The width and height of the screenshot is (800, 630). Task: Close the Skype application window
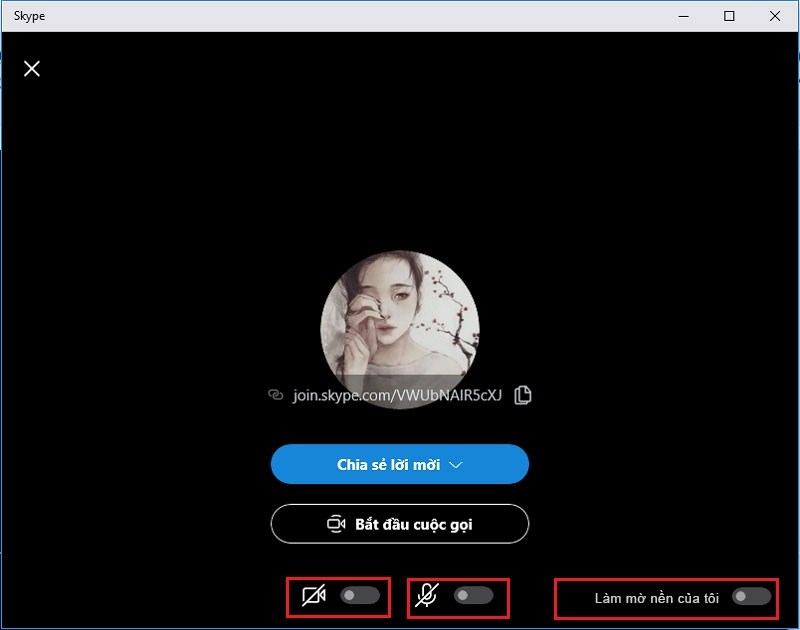click(776, 16)
